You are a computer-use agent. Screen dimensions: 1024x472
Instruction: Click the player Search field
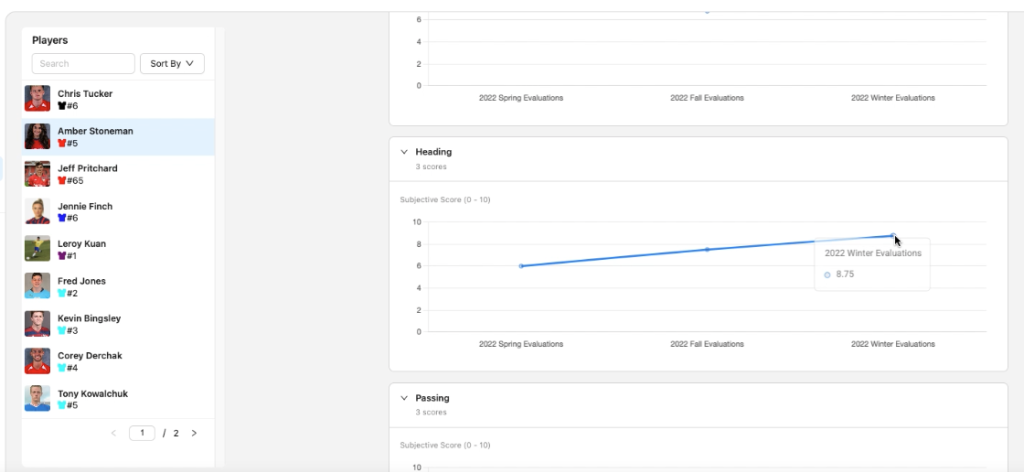pos(83,63)
